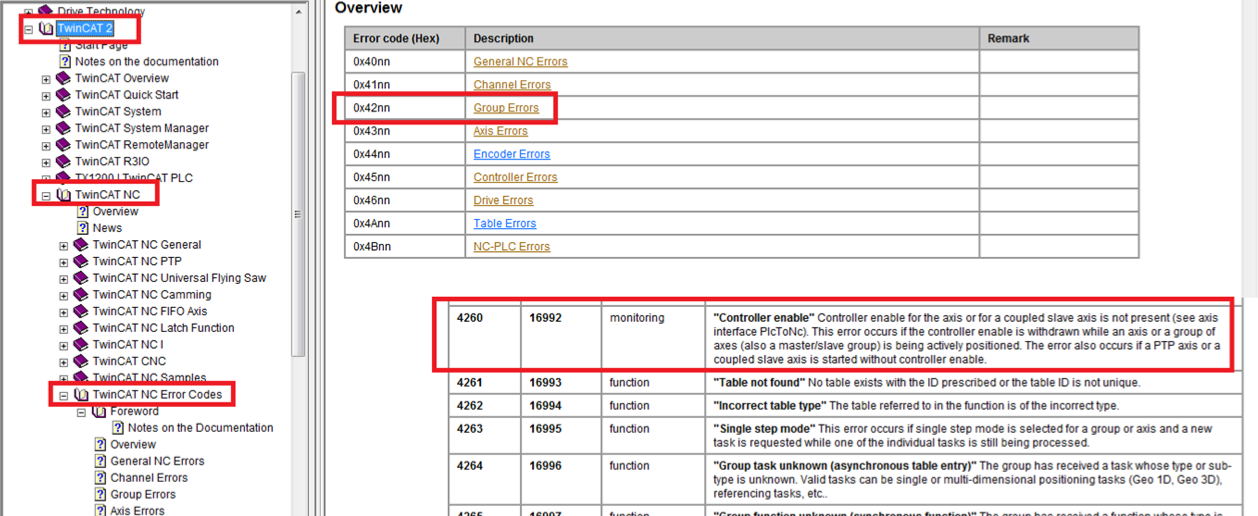Click the TwinCAT Overview book icon
The height and width of the screenshot is (516, 1258).
63,78
